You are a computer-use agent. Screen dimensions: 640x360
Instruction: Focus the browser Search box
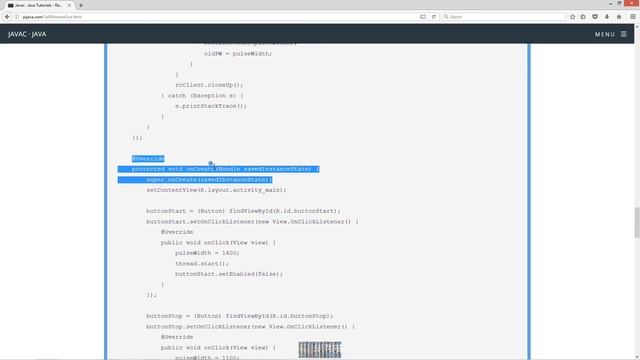(504, 17)
